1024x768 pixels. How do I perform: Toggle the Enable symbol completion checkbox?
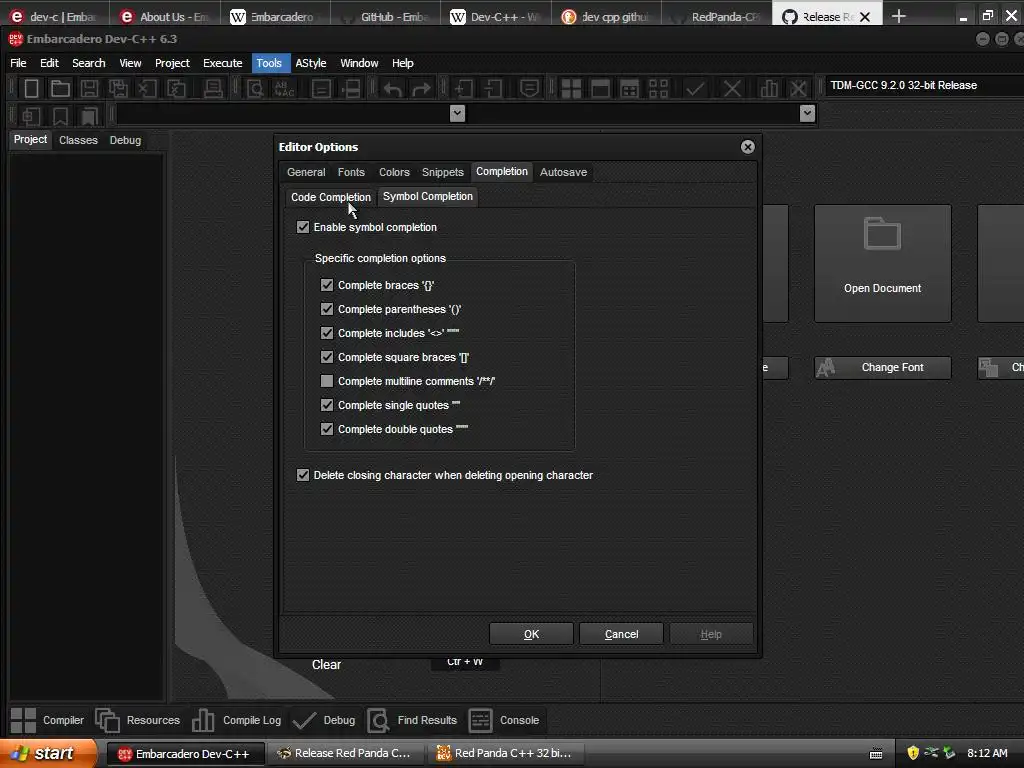pos(303,227)
